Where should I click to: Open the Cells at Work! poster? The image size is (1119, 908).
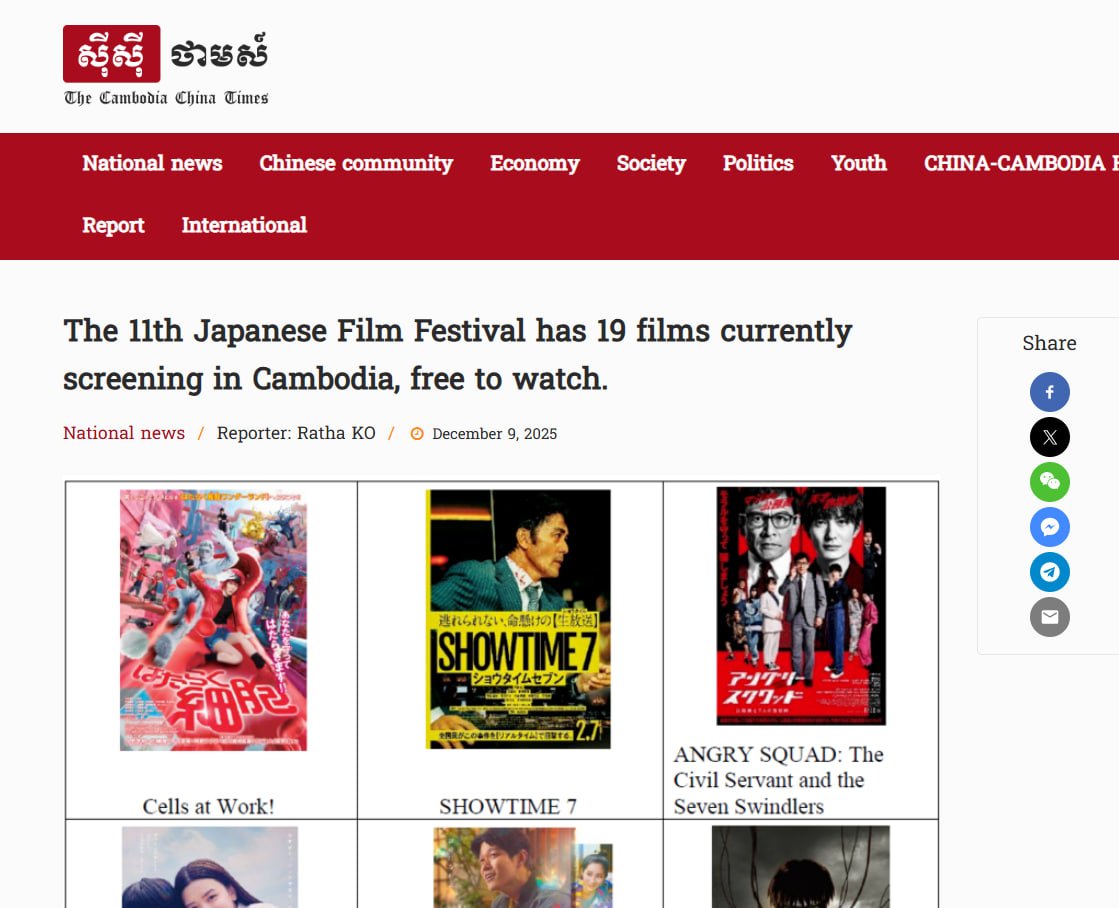point(213,620)
